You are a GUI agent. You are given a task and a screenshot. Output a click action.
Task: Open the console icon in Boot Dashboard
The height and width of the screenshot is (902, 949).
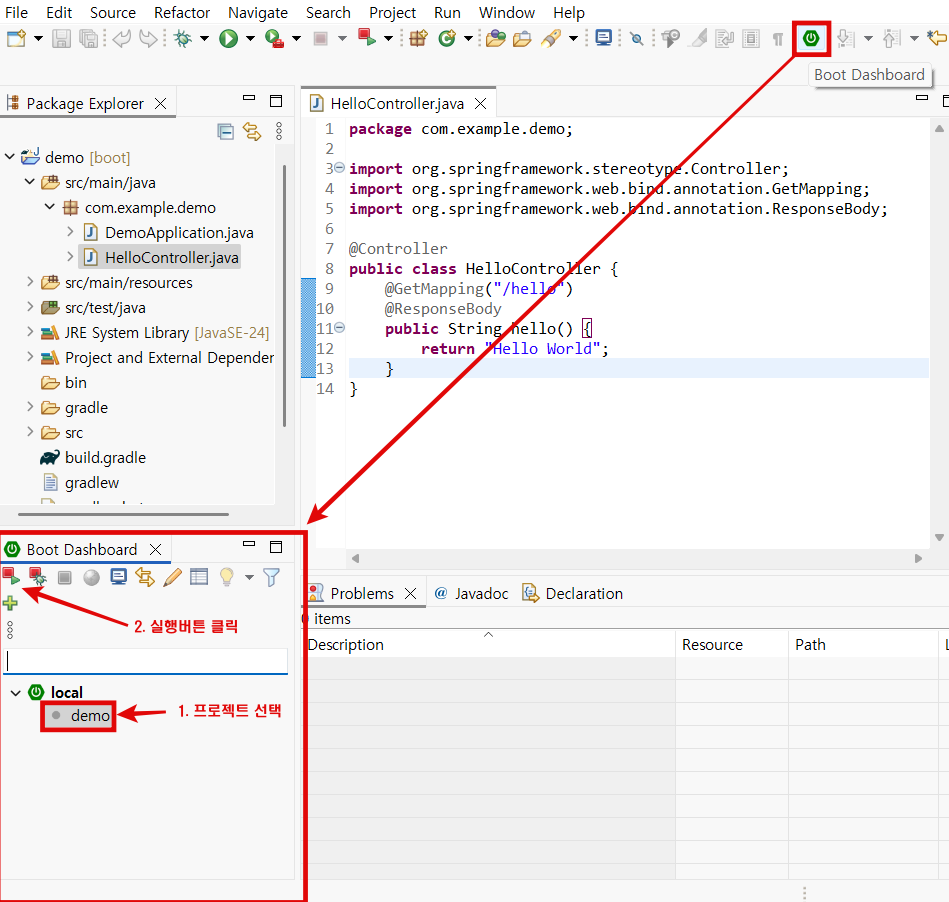[119, 577]
